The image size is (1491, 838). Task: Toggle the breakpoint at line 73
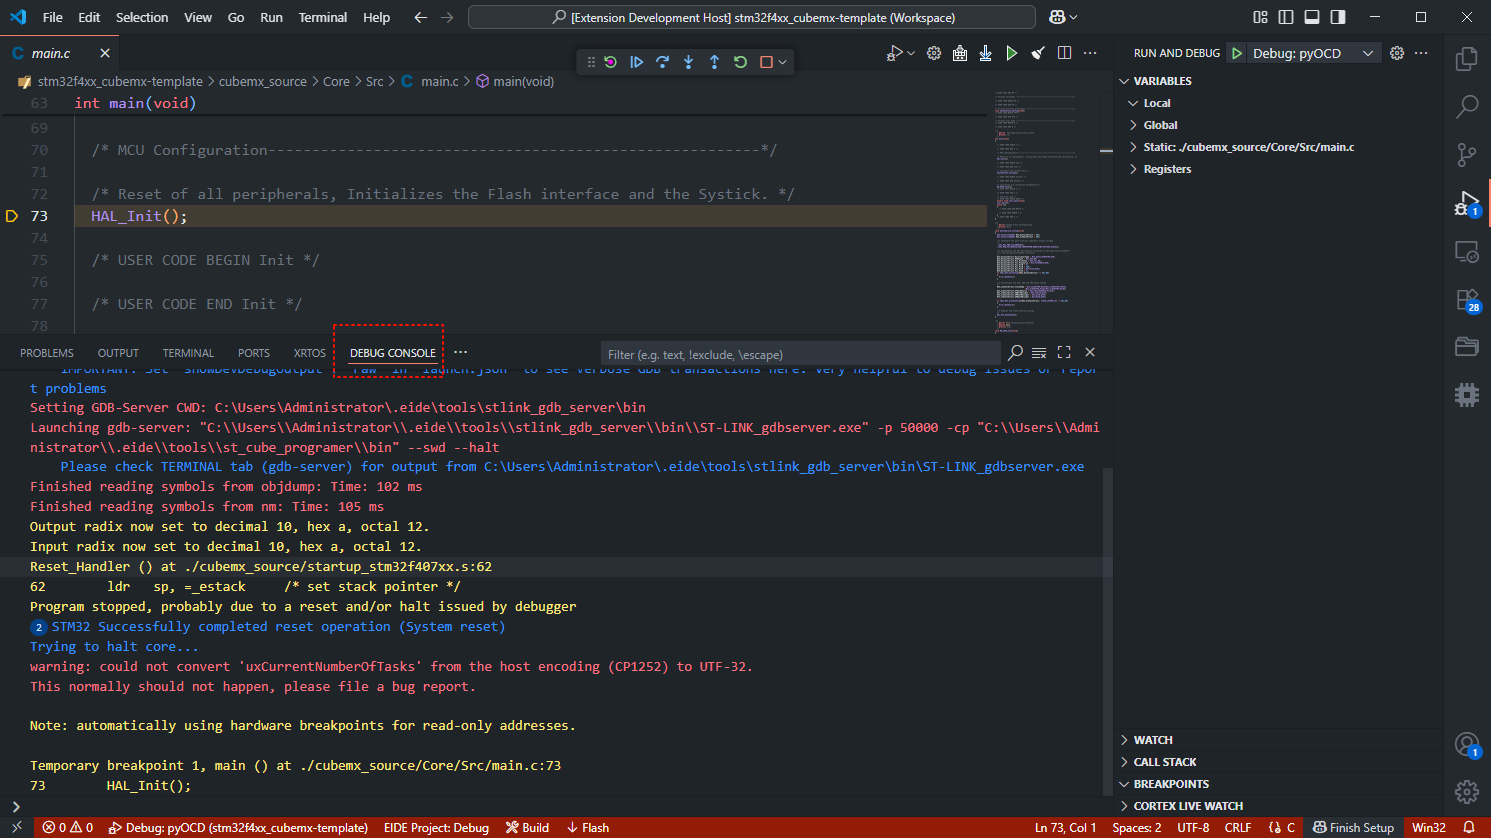12,216
